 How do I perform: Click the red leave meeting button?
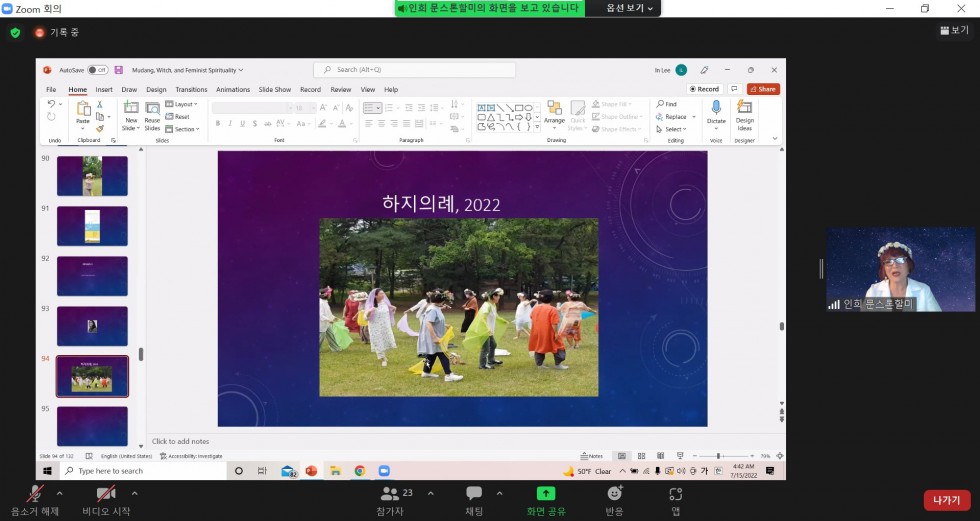point(946,500)
